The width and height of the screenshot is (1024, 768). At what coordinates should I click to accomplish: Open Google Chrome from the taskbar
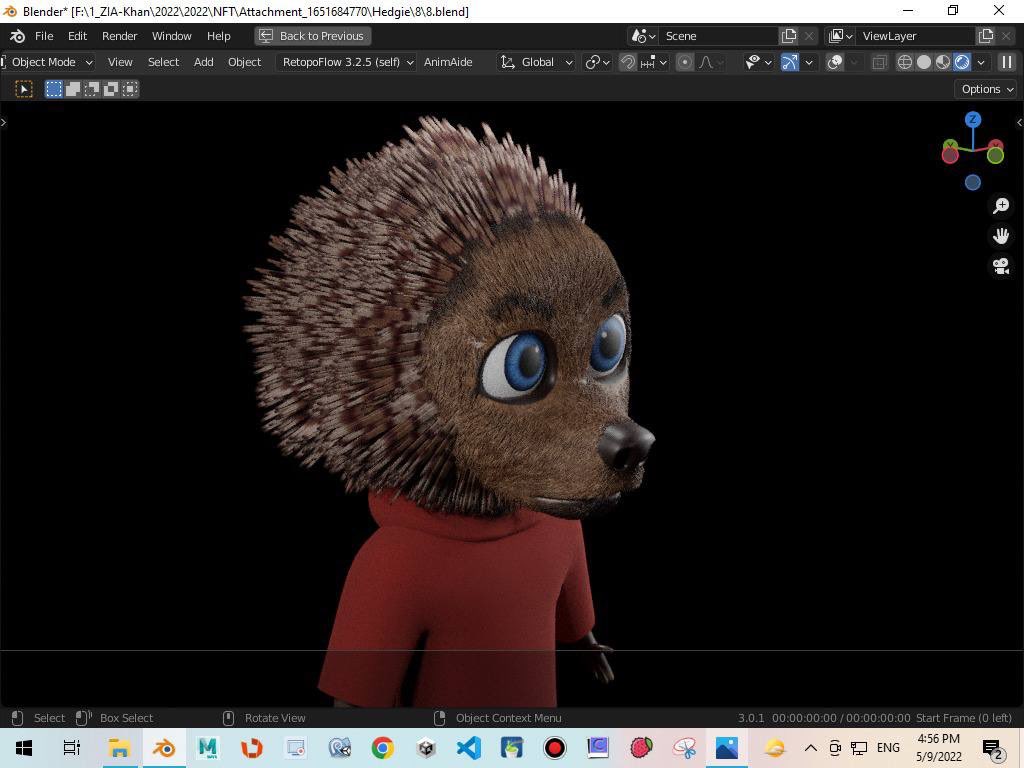[383, 748]
